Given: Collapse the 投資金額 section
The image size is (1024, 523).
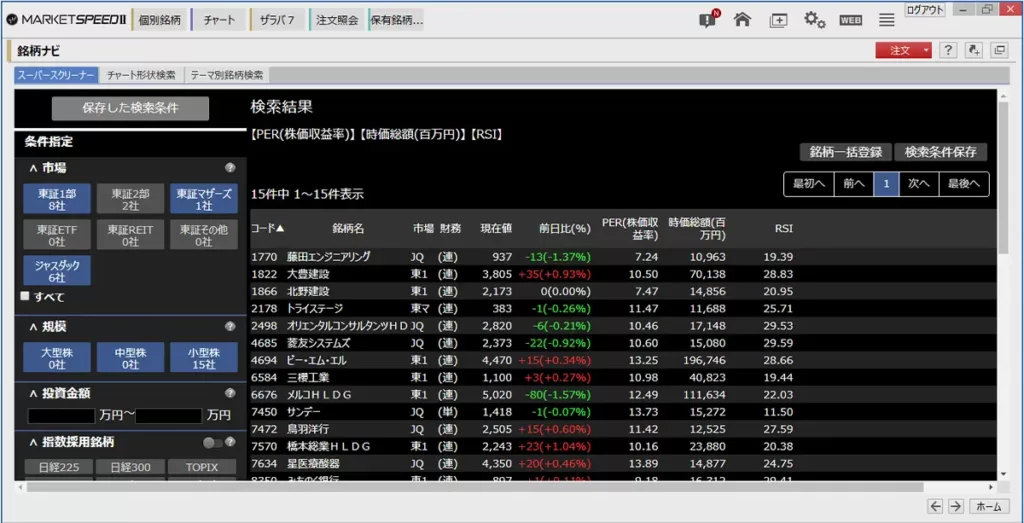Looking at the screenshot, I should (33, 393).
